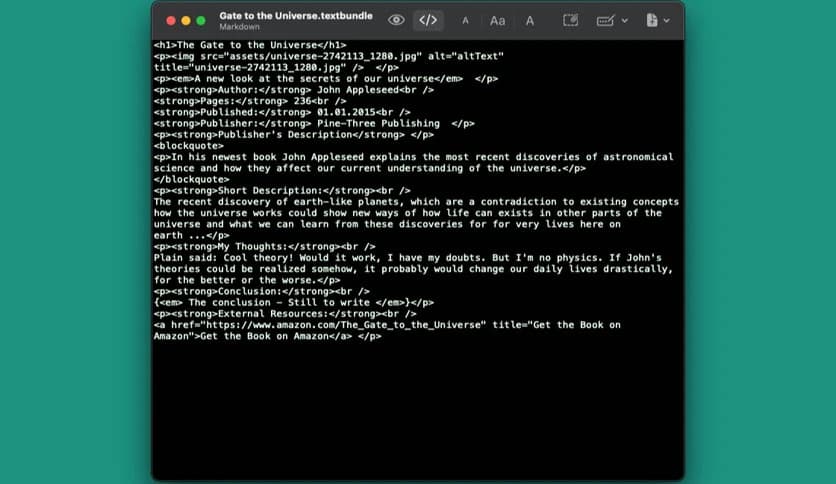Click the Pages 236 line

[250, 101]
